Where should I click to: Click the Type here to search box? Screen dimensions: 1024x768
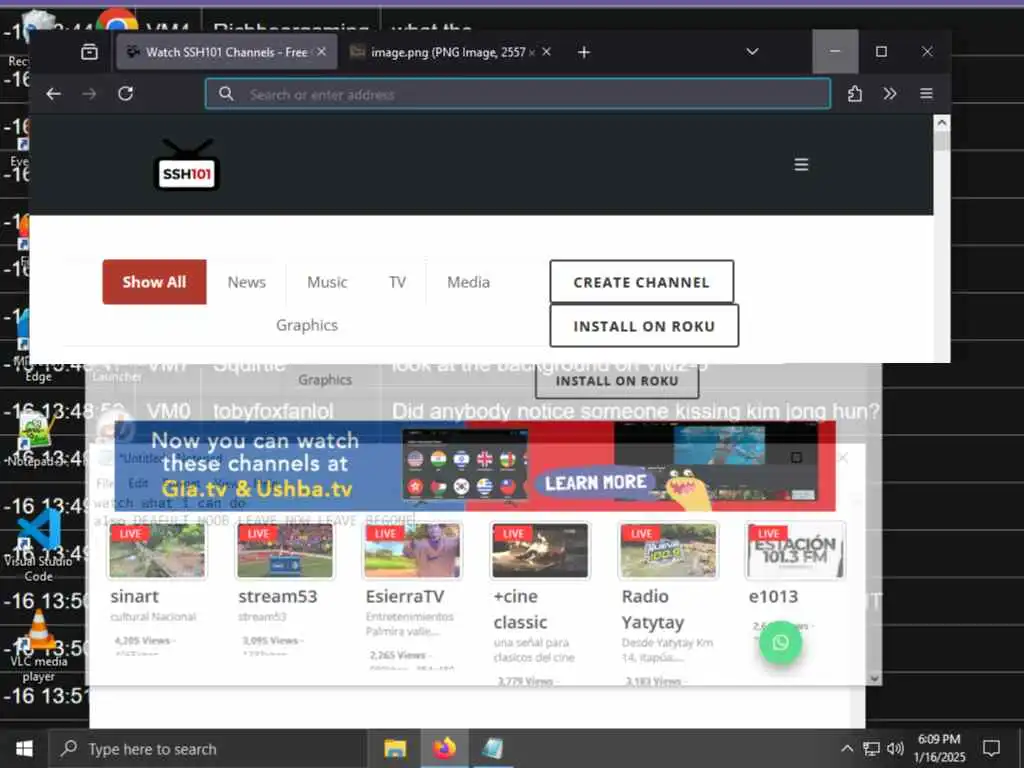click(x=208, y=749)
